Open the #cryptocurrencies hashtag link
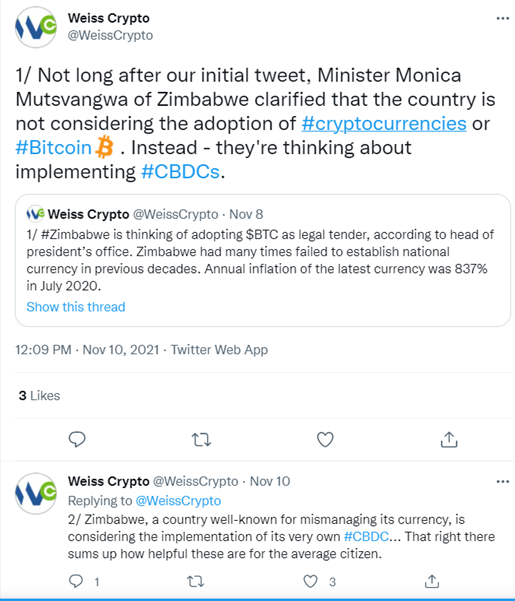Image resolution: width=515 pixels, height=601 pixels. point(384,123)
